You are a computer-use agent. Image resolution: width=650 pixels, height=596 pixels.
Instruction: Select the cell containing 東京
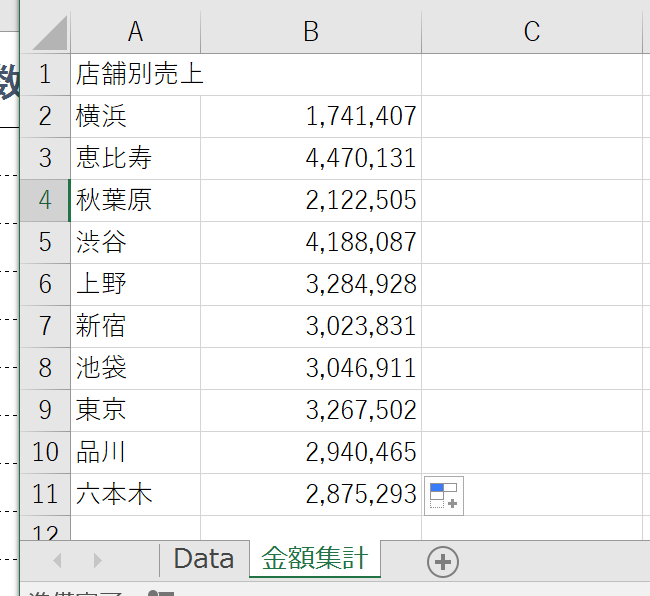[136, 410]
